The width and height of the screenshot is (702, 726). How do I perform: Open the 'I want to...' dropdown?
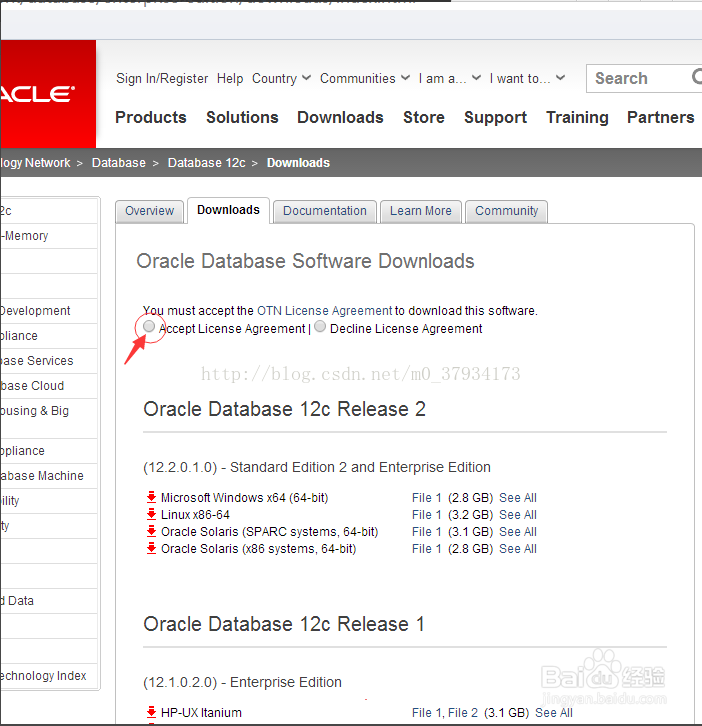click(x=527, y=78)
